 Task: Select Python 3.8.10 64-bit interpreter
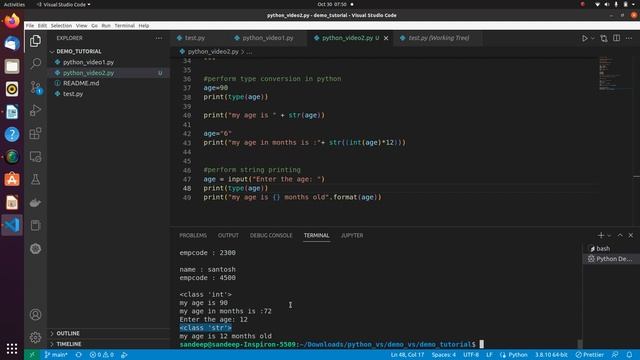(551, 355)
